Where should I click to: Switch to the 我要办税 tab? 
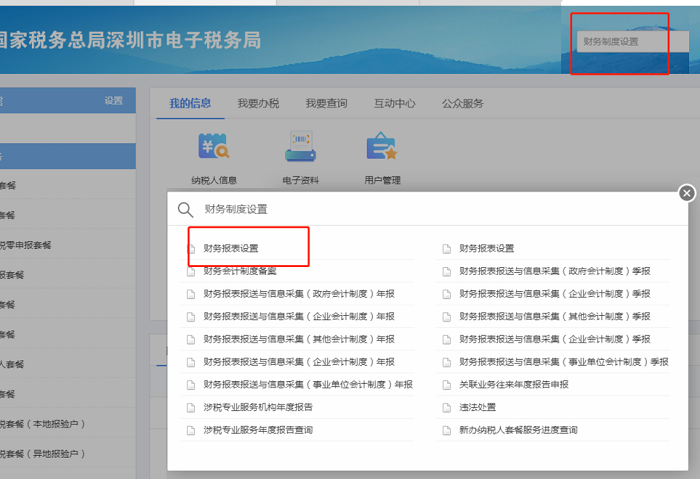coord(258,103)
